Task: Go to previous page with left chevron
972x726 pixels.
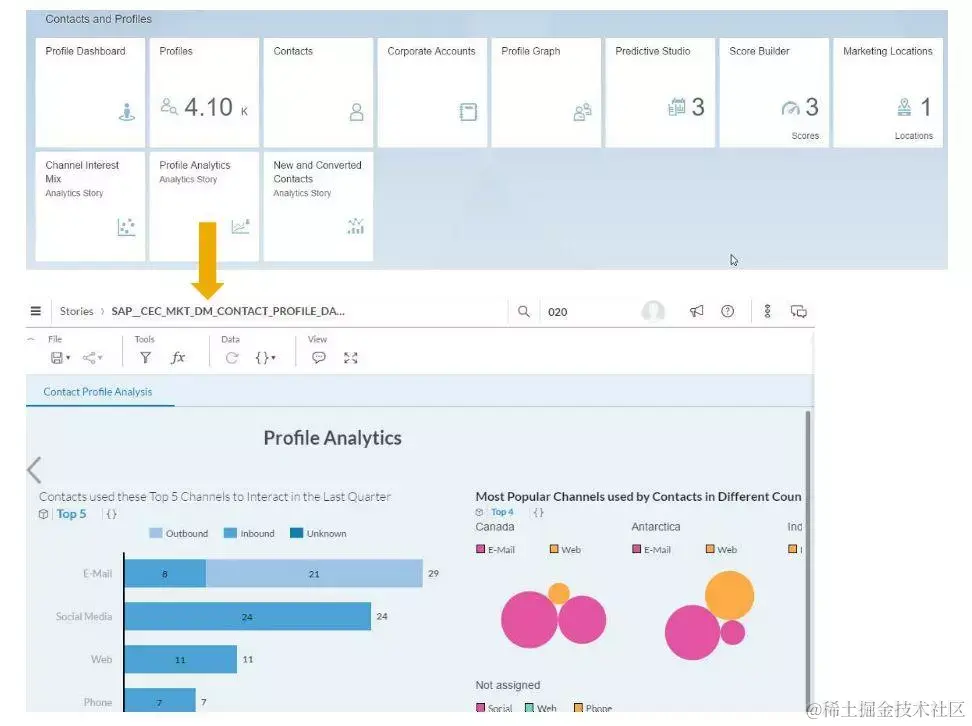Action: (x=35, y=470)
